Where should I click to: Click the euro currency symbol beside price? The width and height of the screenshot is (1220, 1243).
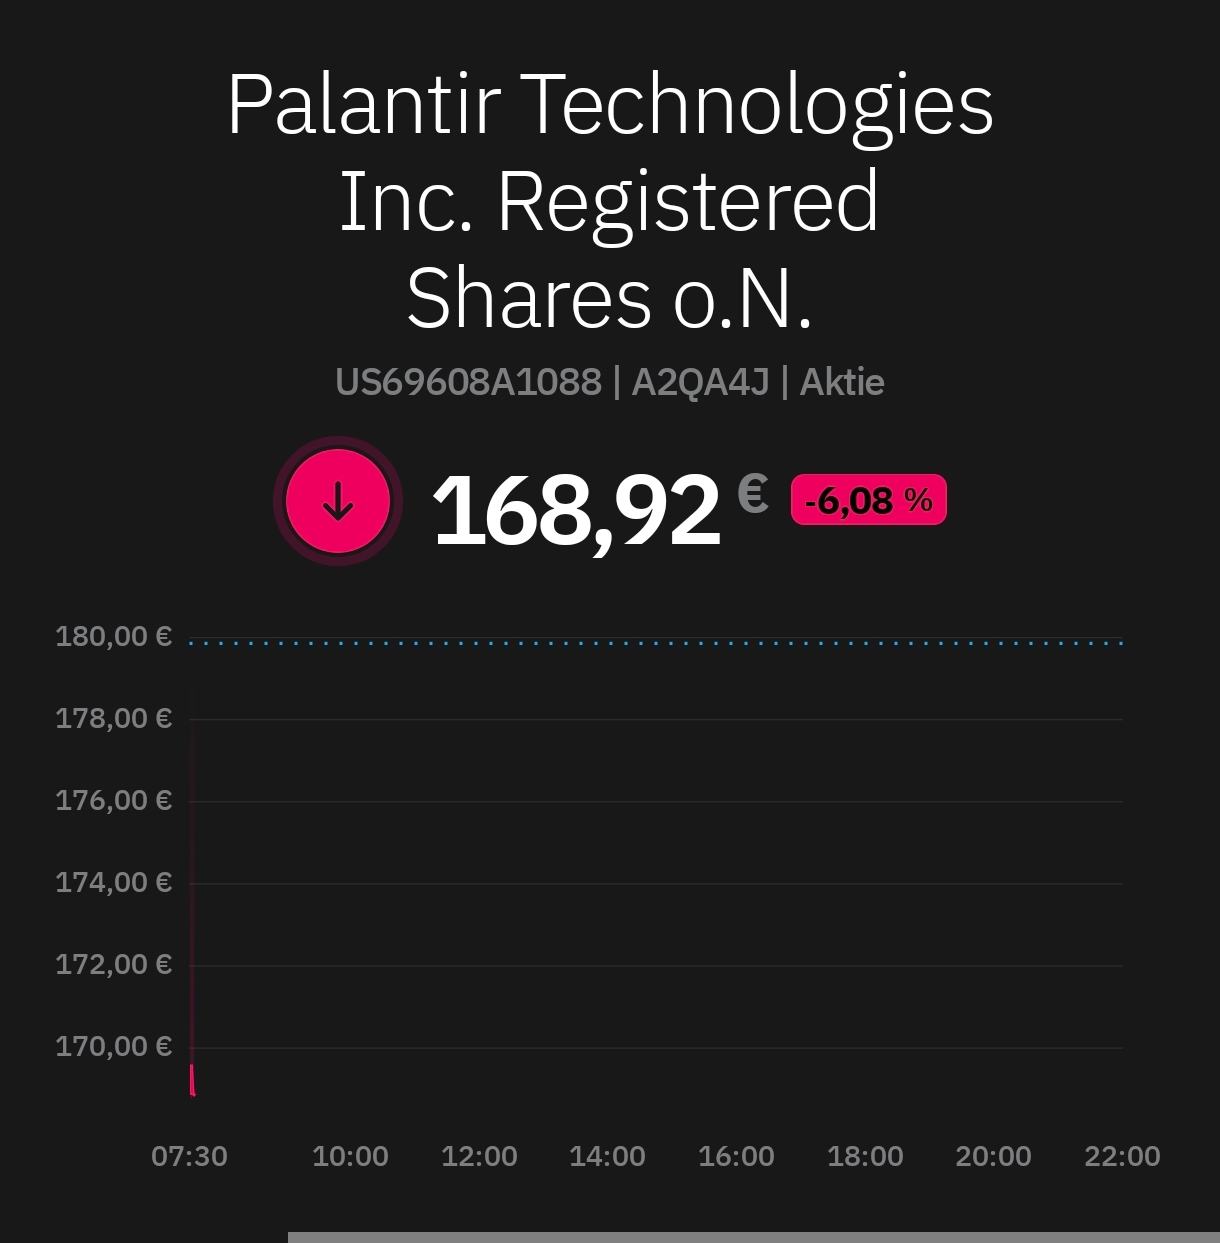pyautogui.click(x=753, y=493)
